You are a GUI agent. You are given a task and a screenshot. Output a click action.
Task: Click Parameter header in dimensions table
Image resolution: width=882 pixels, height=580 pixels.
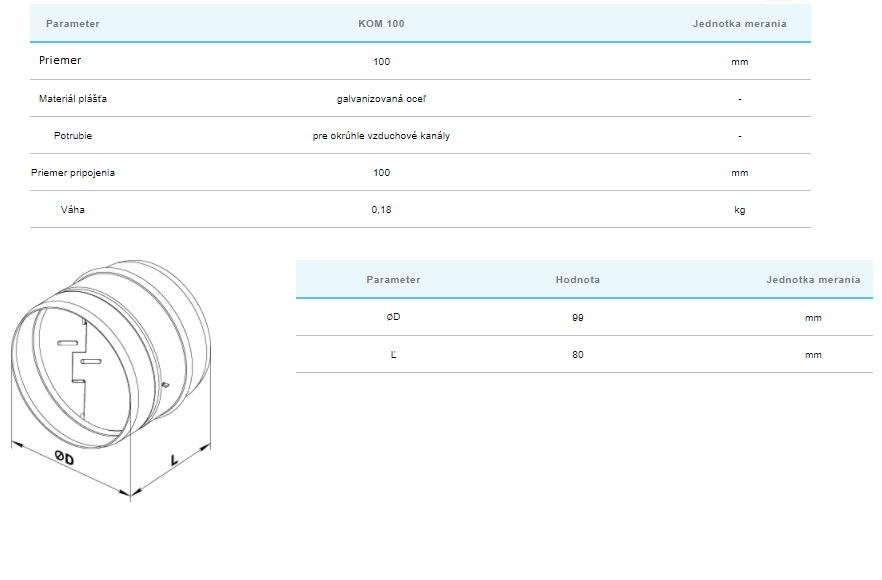pos(393,280)
